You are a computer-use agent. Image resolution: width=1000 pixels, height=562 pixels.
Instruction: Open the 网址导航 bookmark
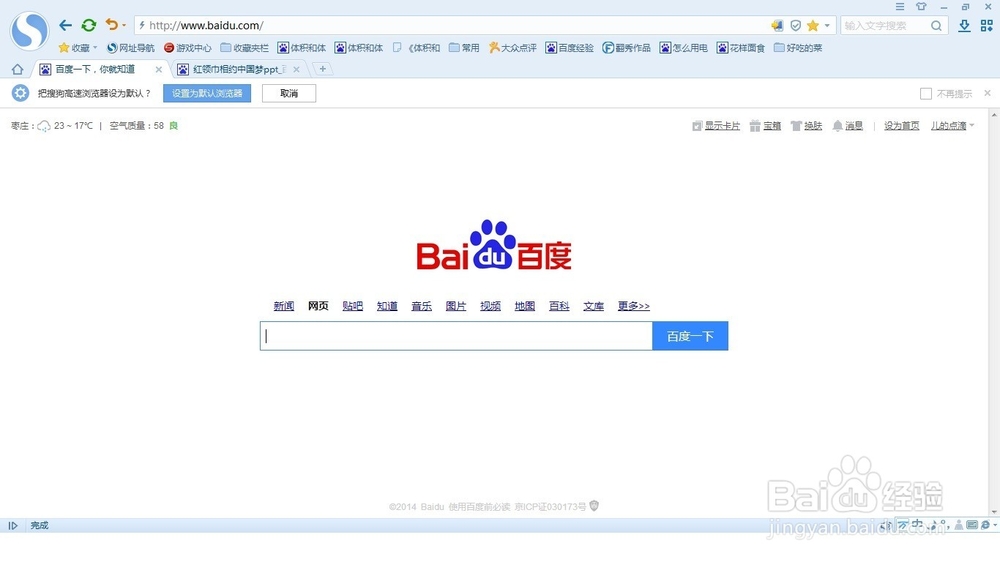(131, 48)
